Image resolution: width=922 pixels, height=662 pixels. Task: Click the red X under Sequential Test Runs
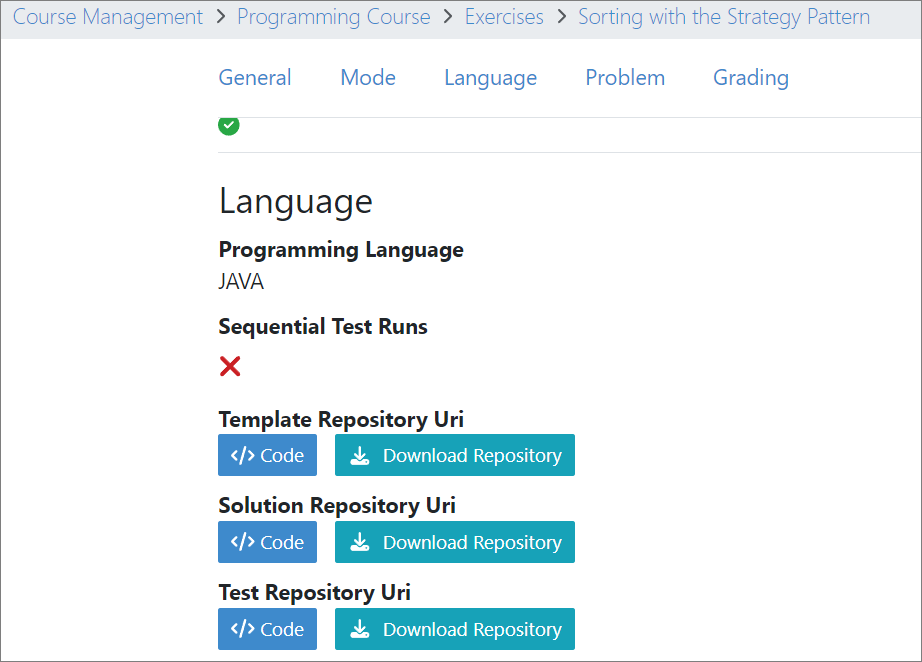click(x=230, y=366)
